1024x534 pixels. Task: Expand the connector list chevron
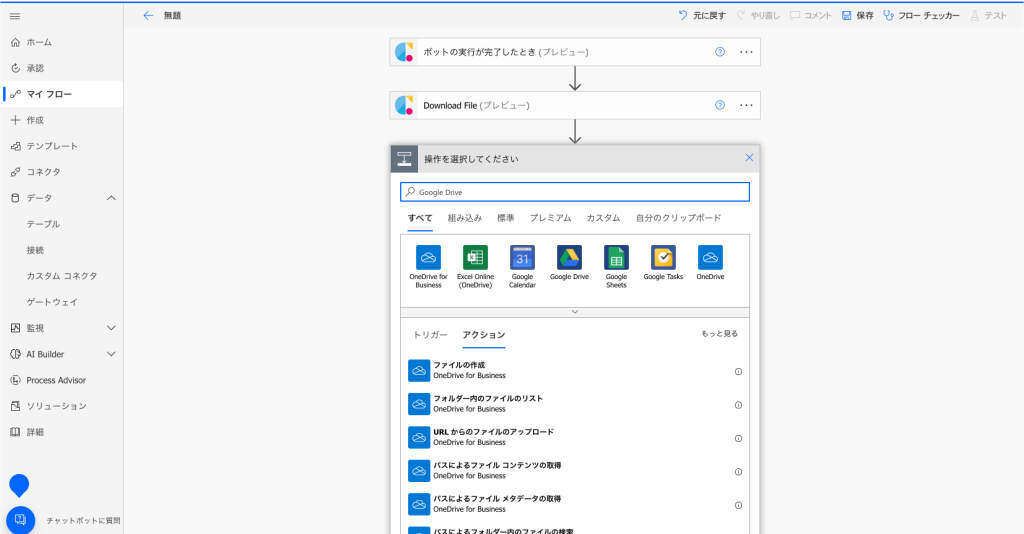pos(575,312)
